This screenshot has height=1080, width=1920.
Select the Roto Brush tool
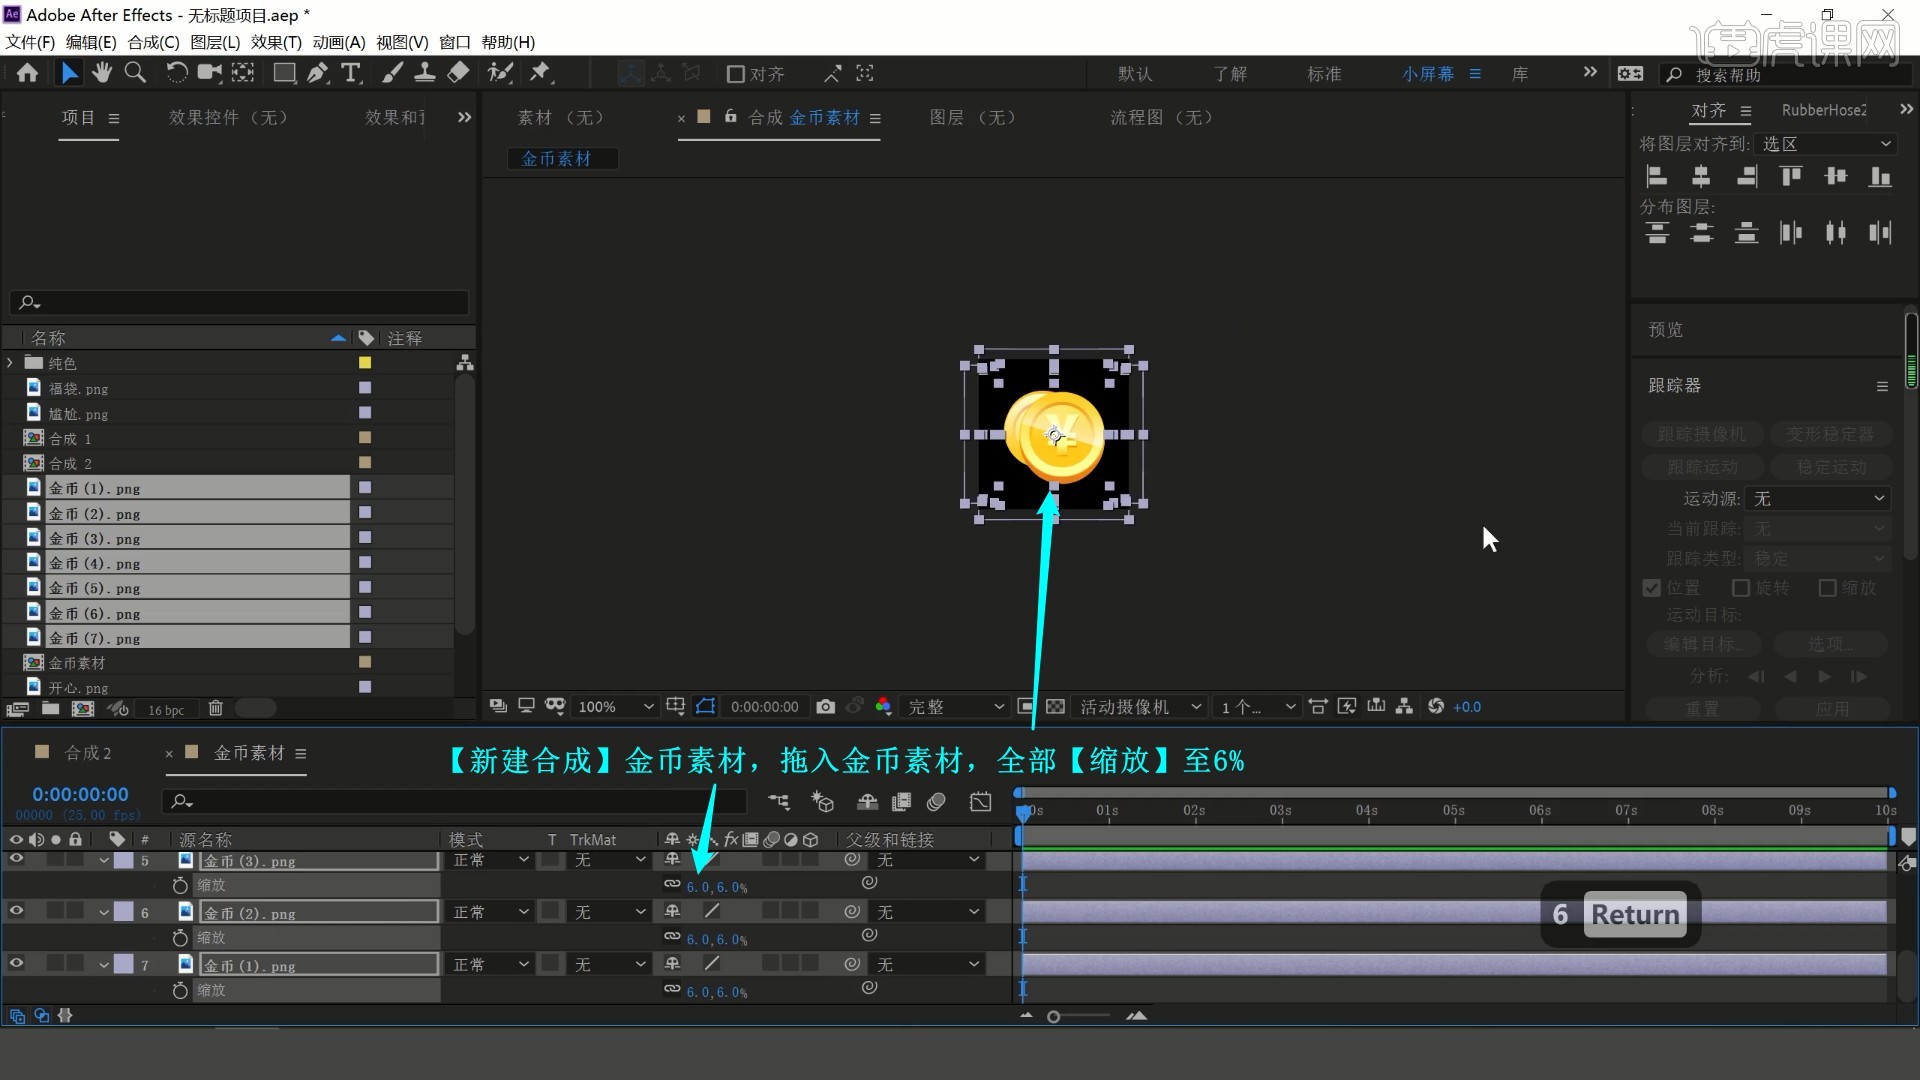(500, 73)
